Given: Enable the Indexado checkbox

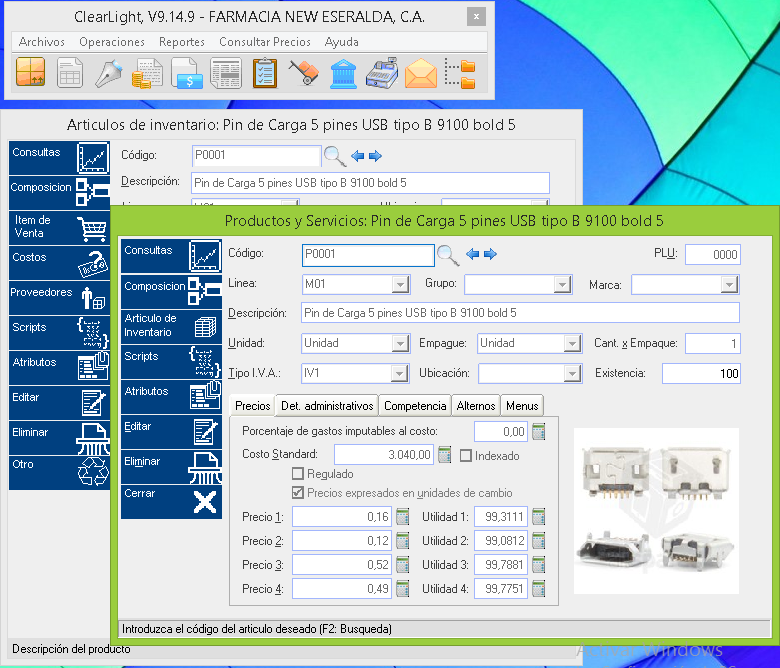Looking at the screenshot, I should click(466, 456).
